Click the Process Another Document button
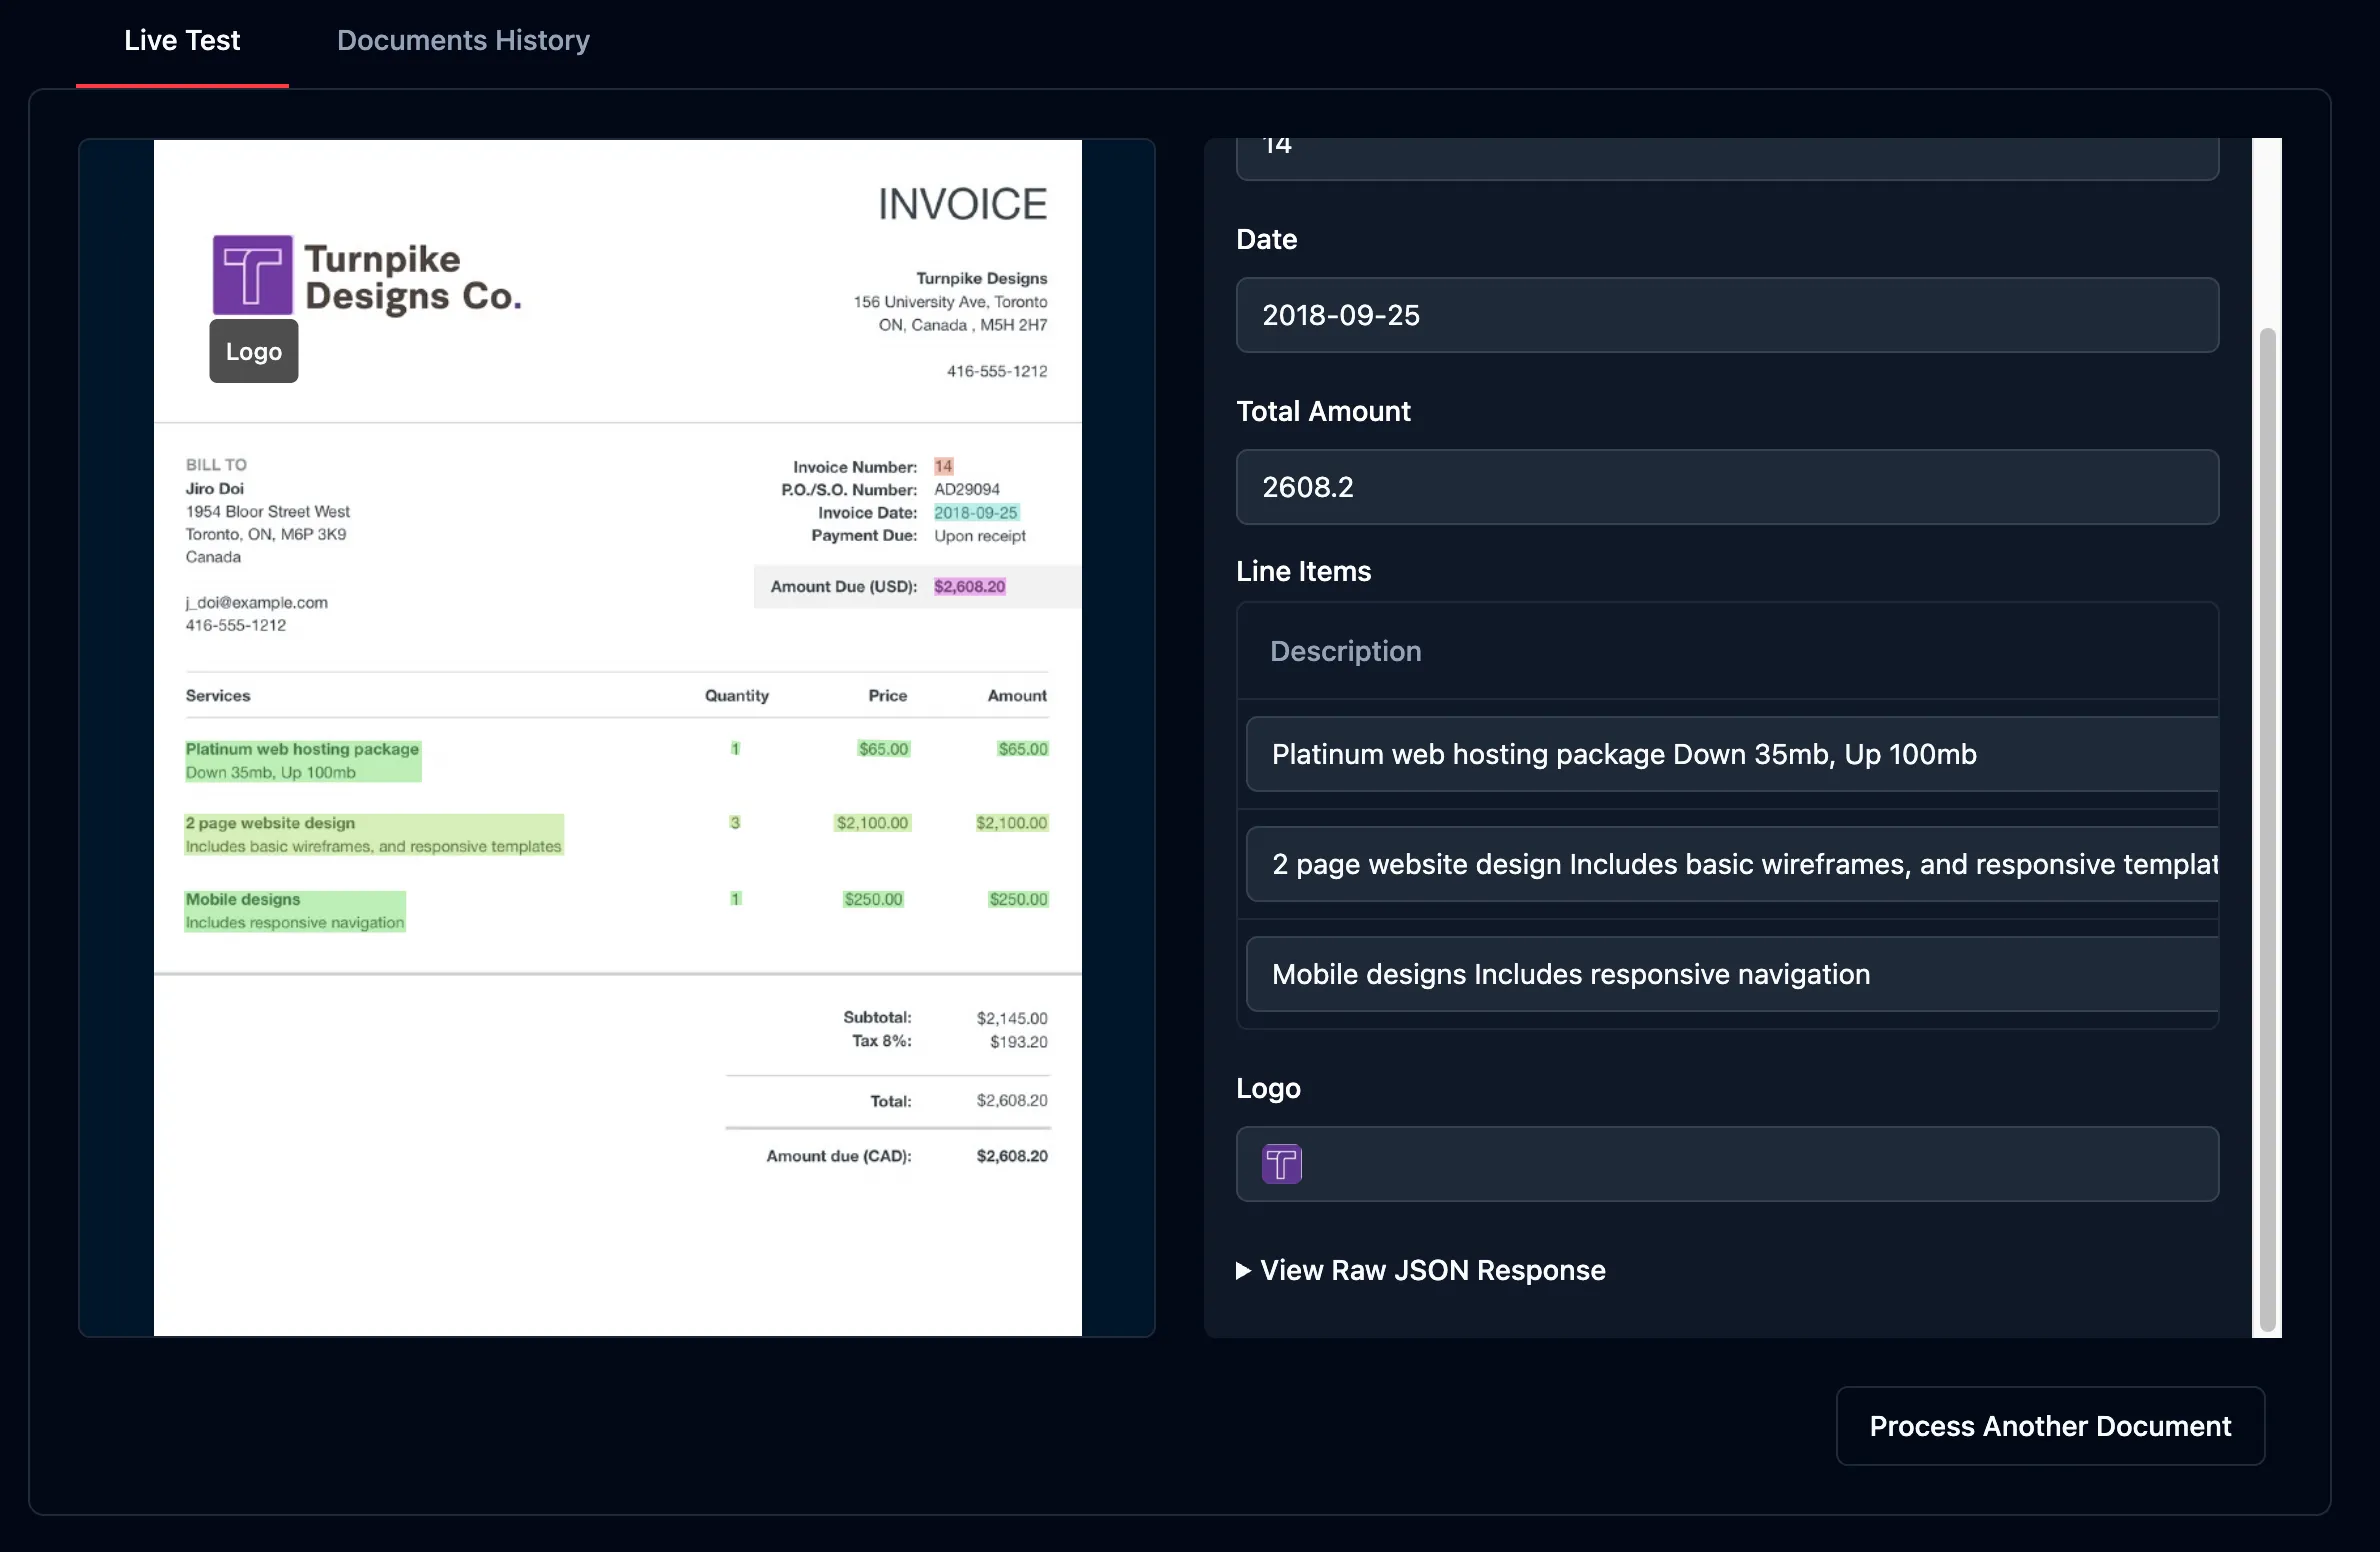This screenshot has height=1552, width=2380. pos(2048,1425)
